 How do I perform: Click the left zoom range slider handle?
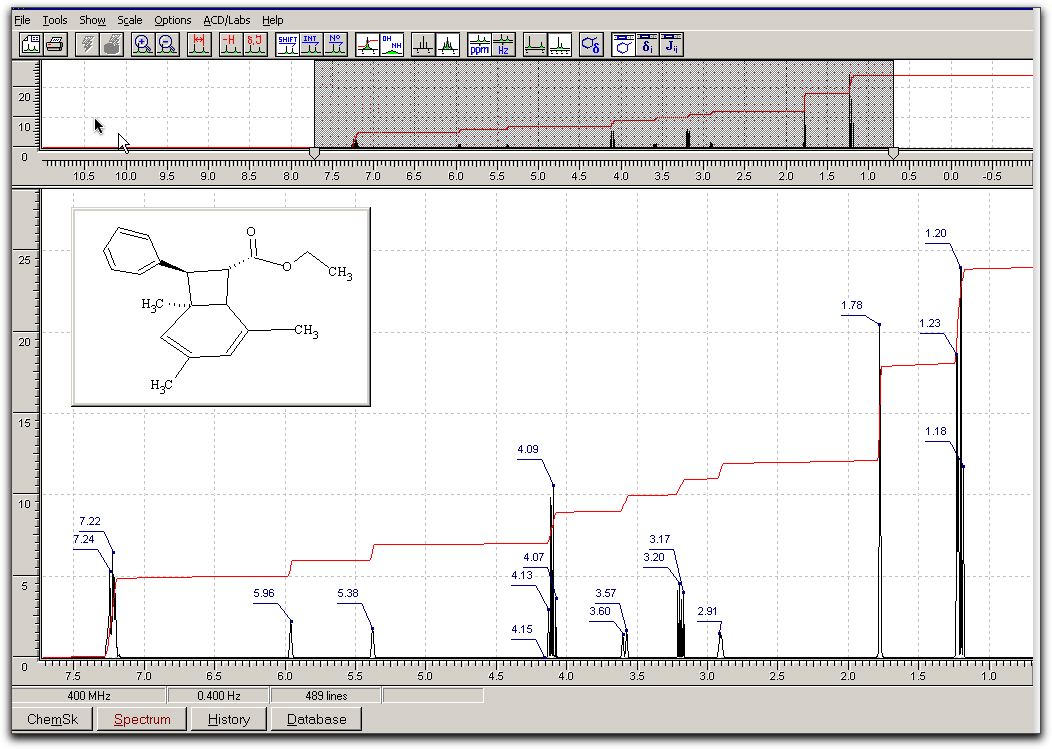click(x=315, y=153)
